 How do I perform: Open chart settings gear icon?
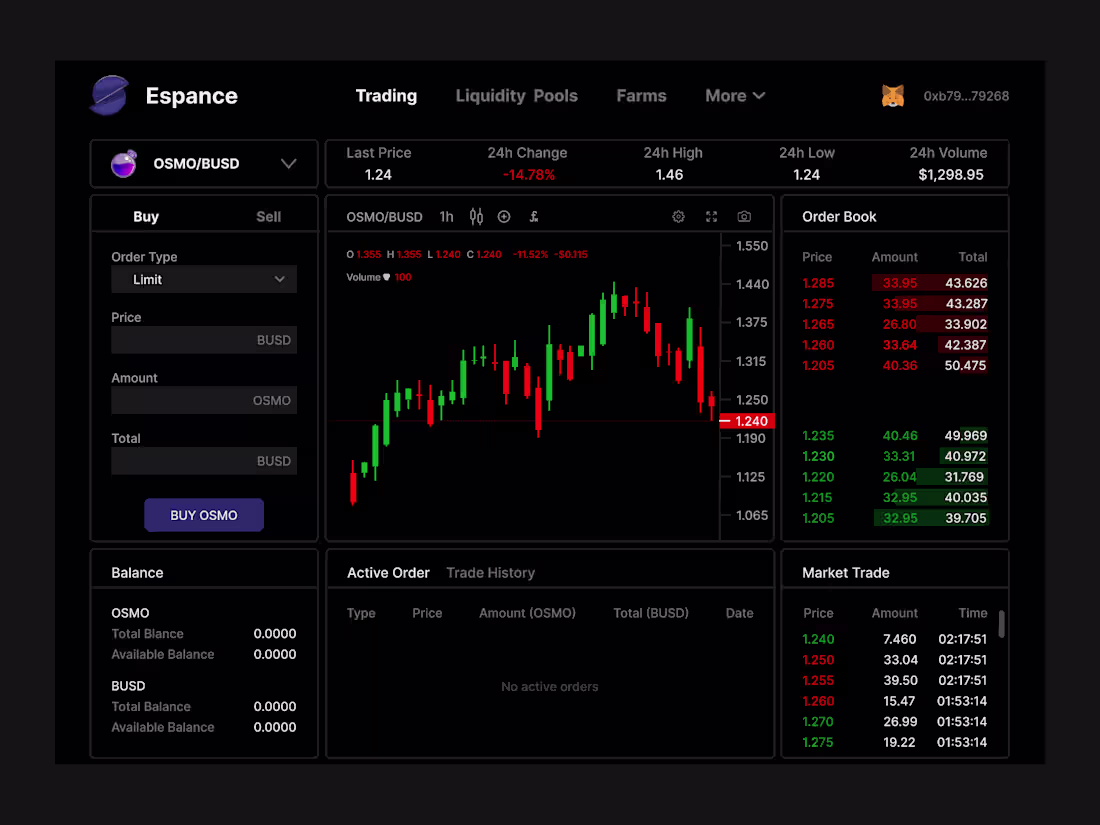click(x=678, y=217)
